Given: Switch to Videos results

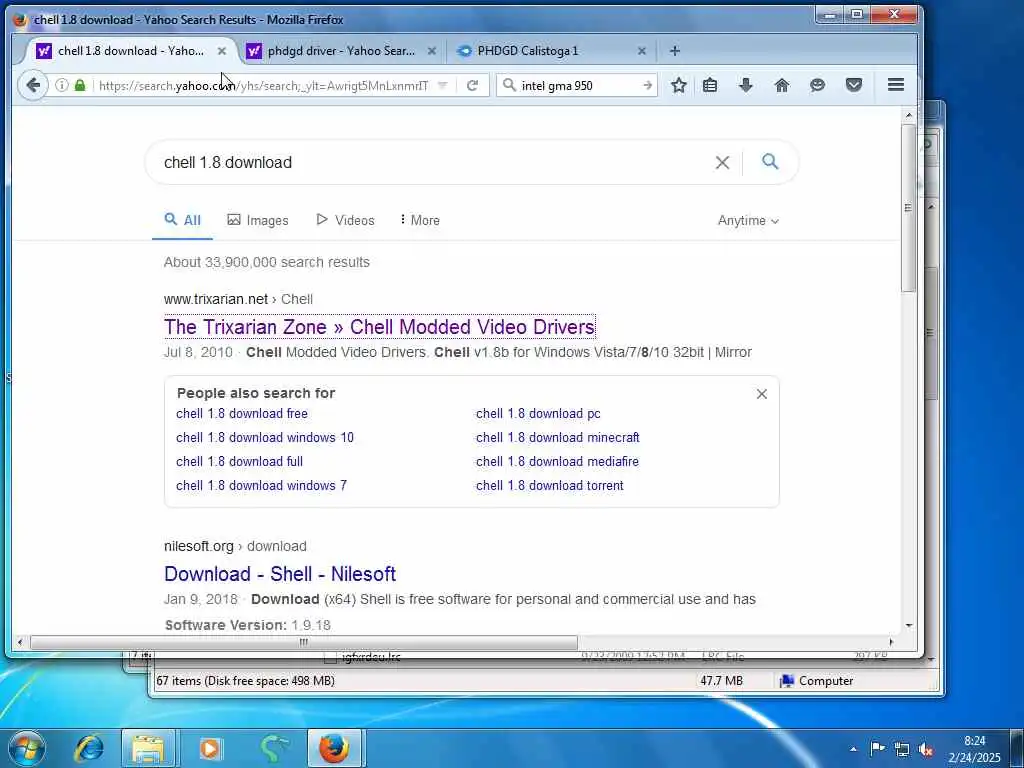Looking at the screenshot, I should coord(345,221).
